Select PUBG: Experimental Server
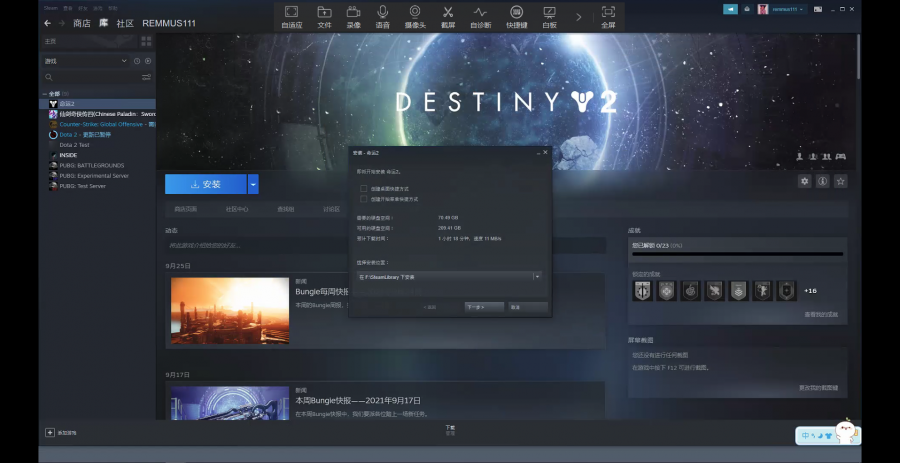 (97, 176)
